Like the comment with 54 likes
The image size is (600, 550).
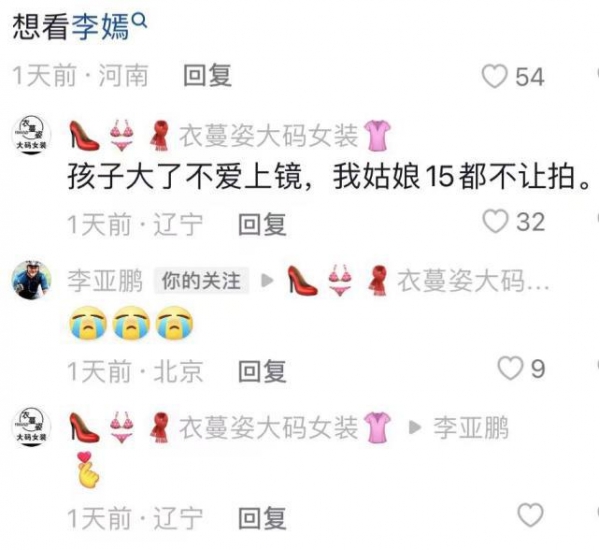495,76
